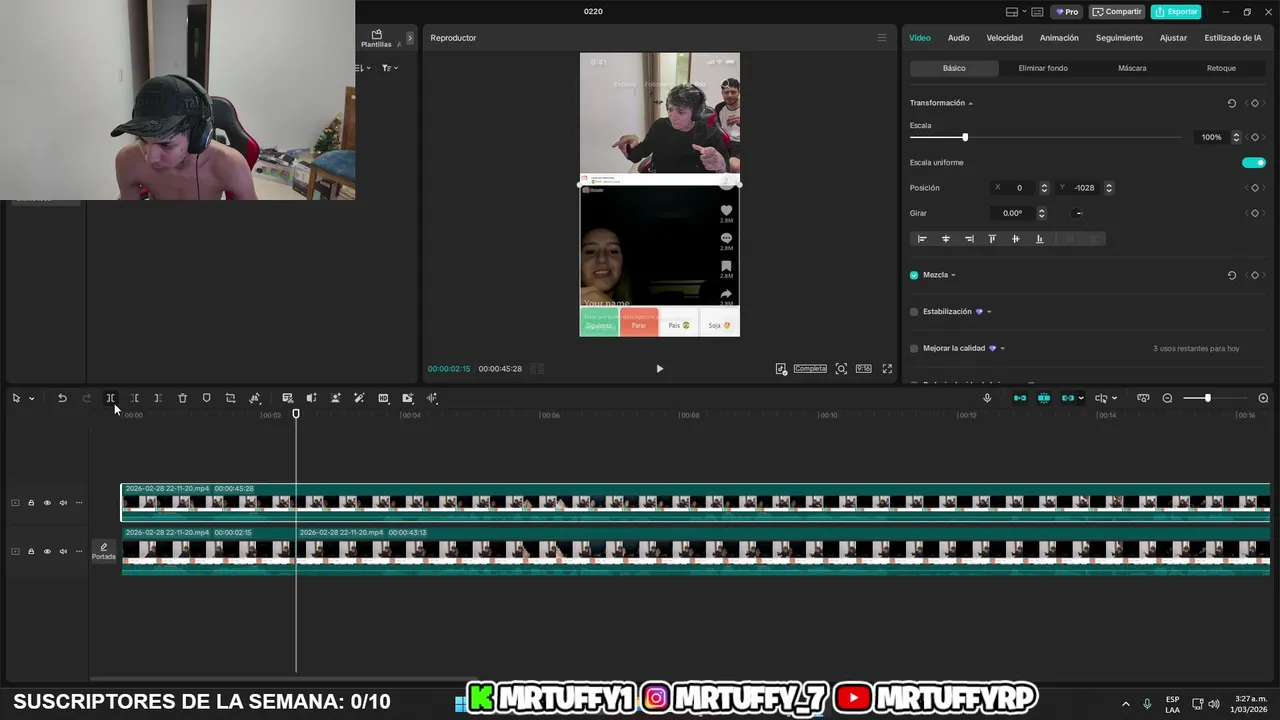1280x720 pixels.
Task: Mute the upper video track
Action: (63, 503)
